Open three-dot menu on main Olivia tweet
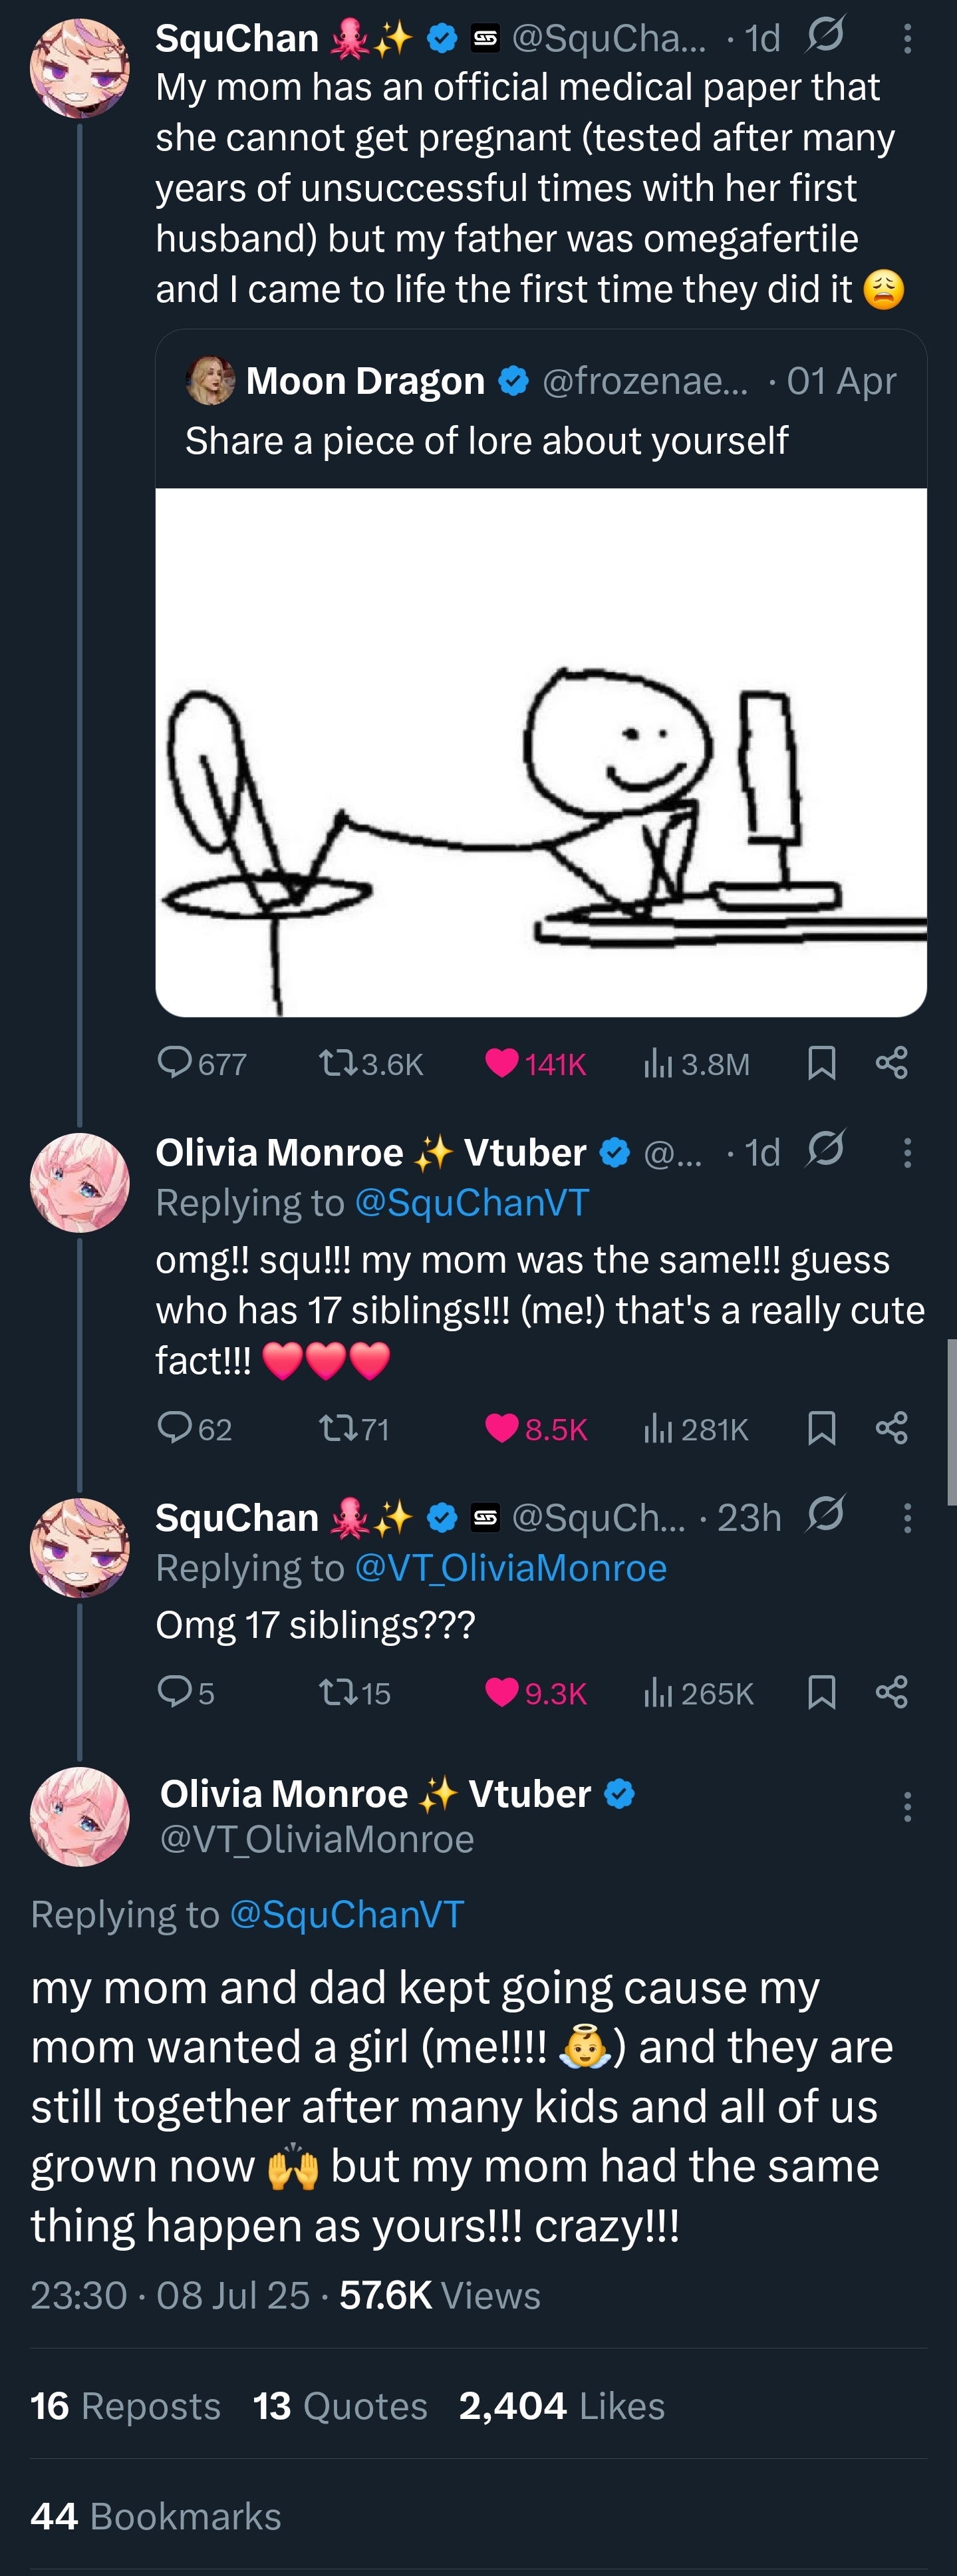Image resolution: width=957 pixels, height=2576 pixels. pyautogui.click(x=907, y=1806)
